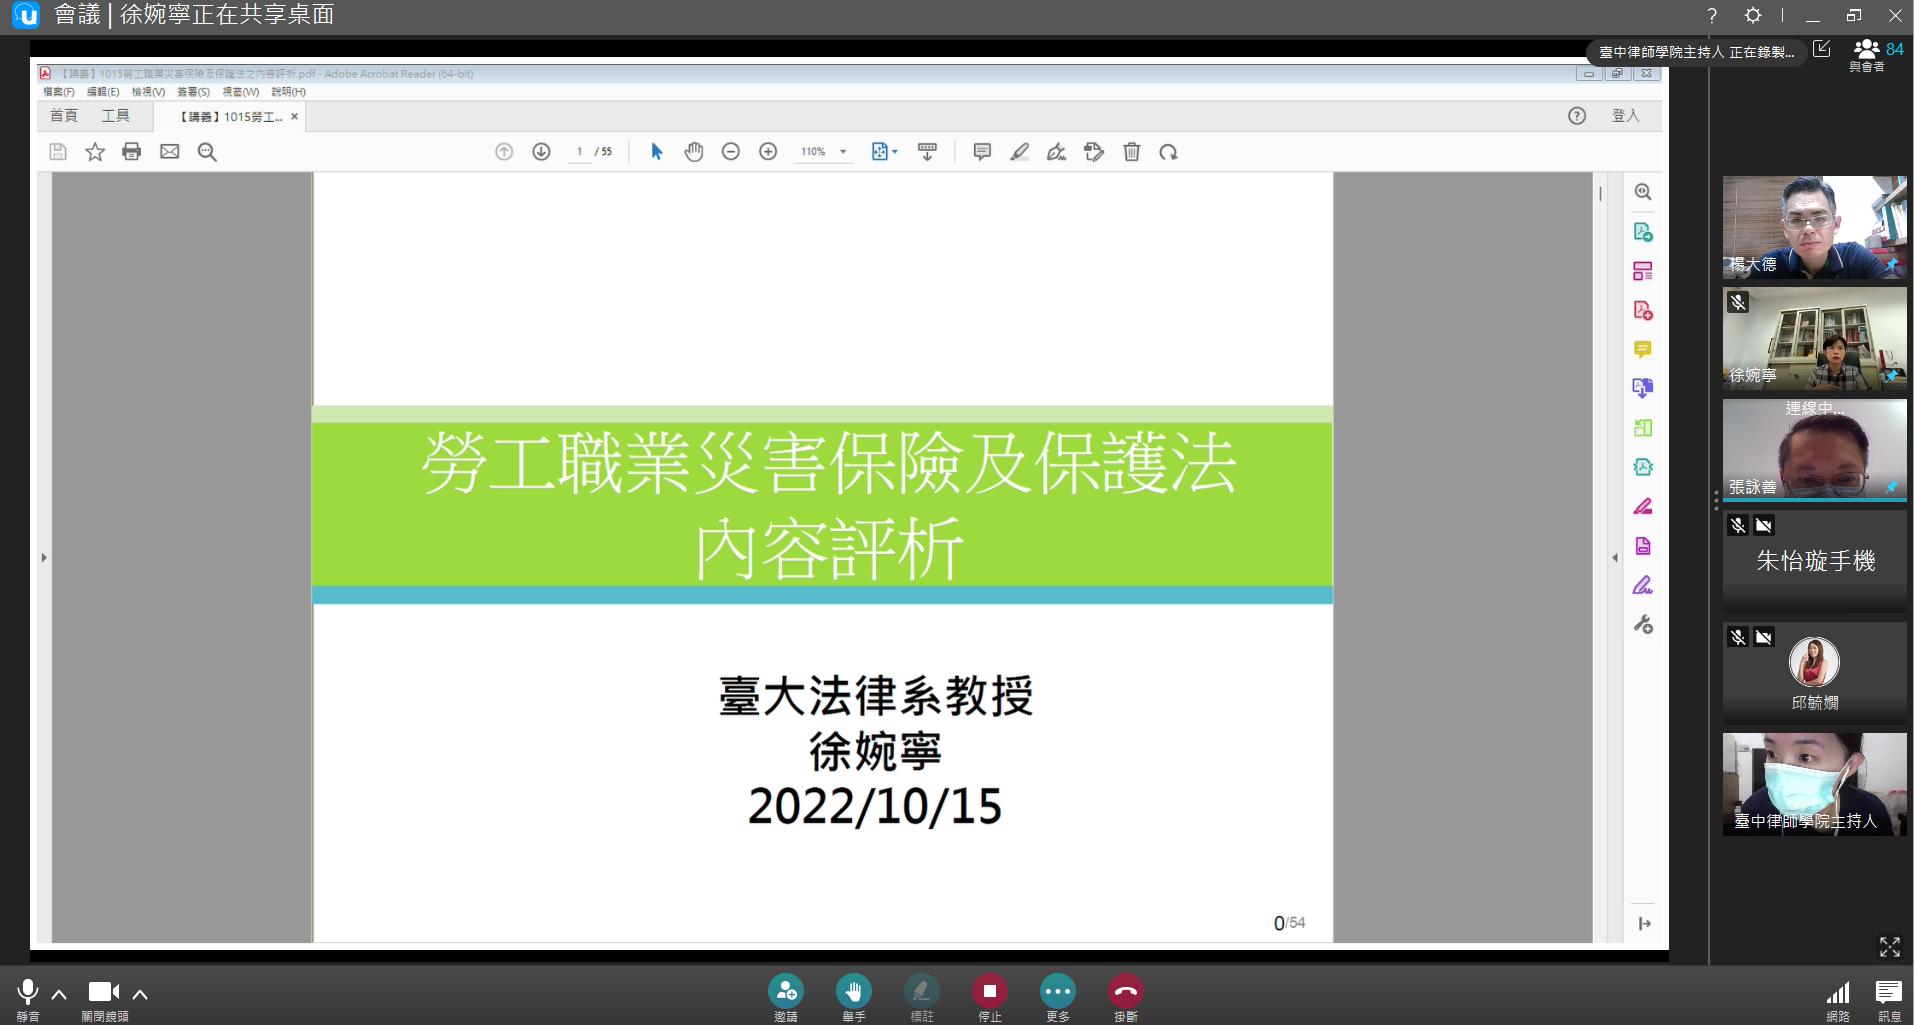Click the red hang up (掛斷) button
The image size is (1914, 1025).
1125,992
